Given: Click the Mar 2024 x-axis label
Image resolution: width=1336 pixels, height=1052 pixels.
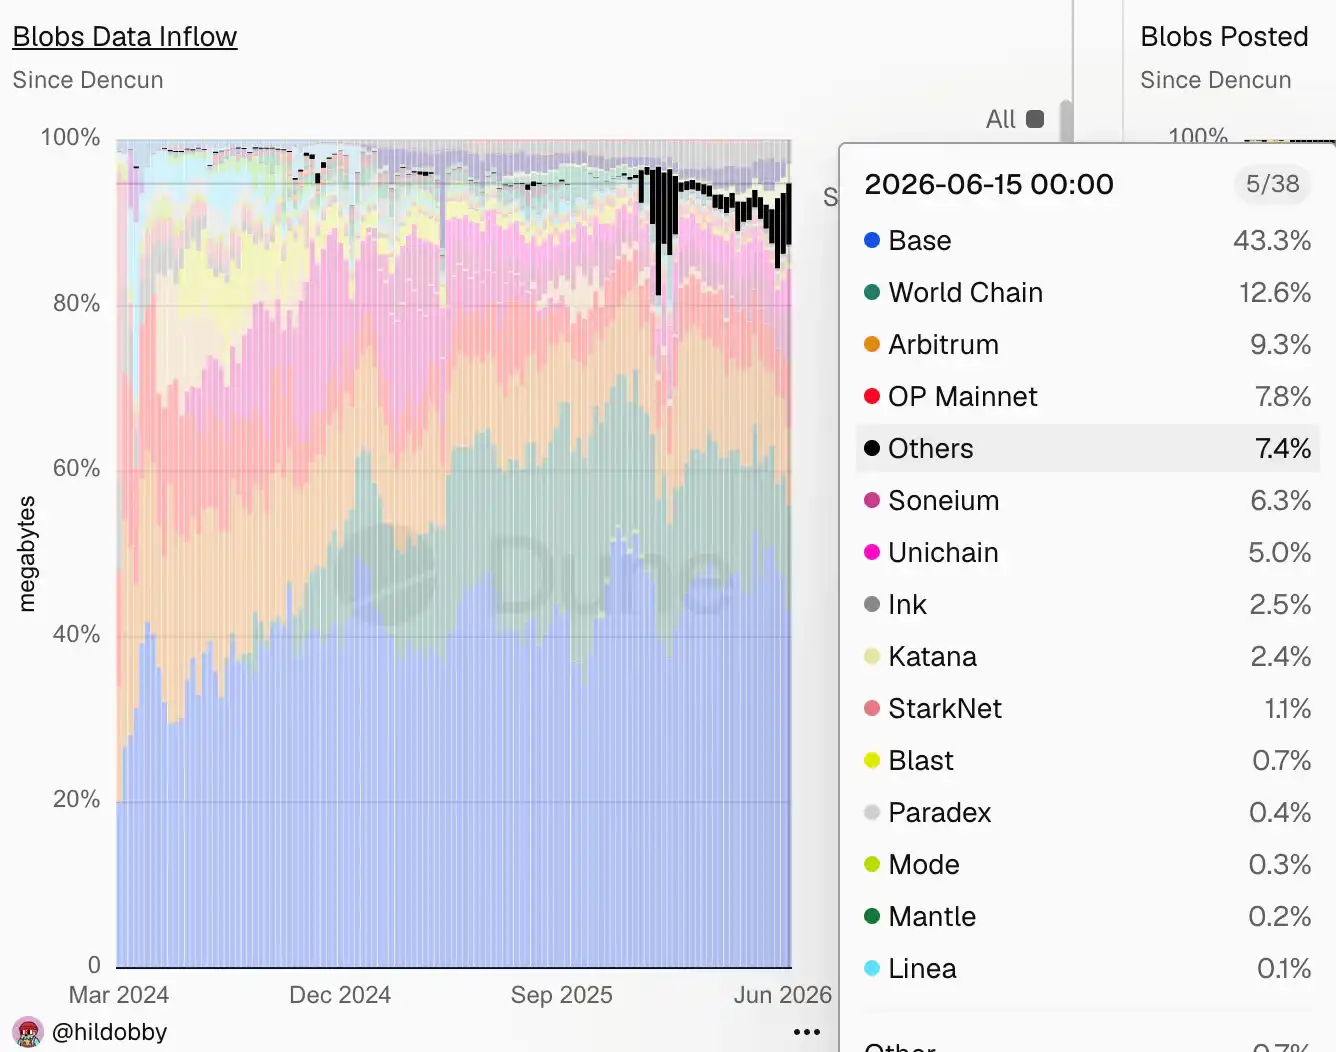Looking at the screenshot, I should coord(119,995).
